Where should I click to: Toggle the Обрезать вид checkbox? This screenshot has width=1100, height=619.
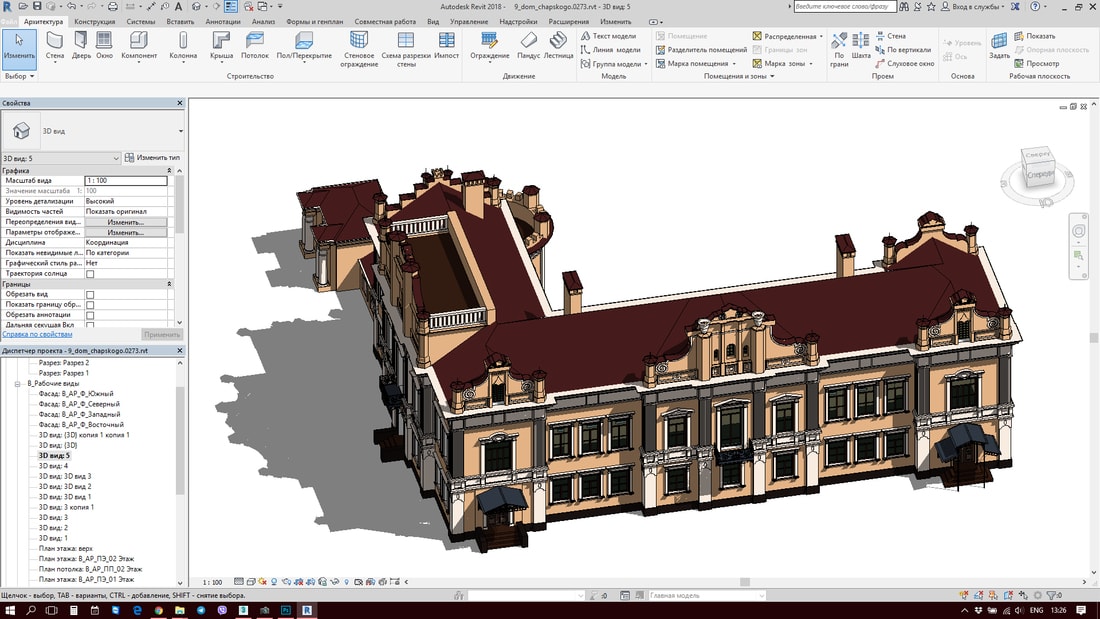[90, 295]
